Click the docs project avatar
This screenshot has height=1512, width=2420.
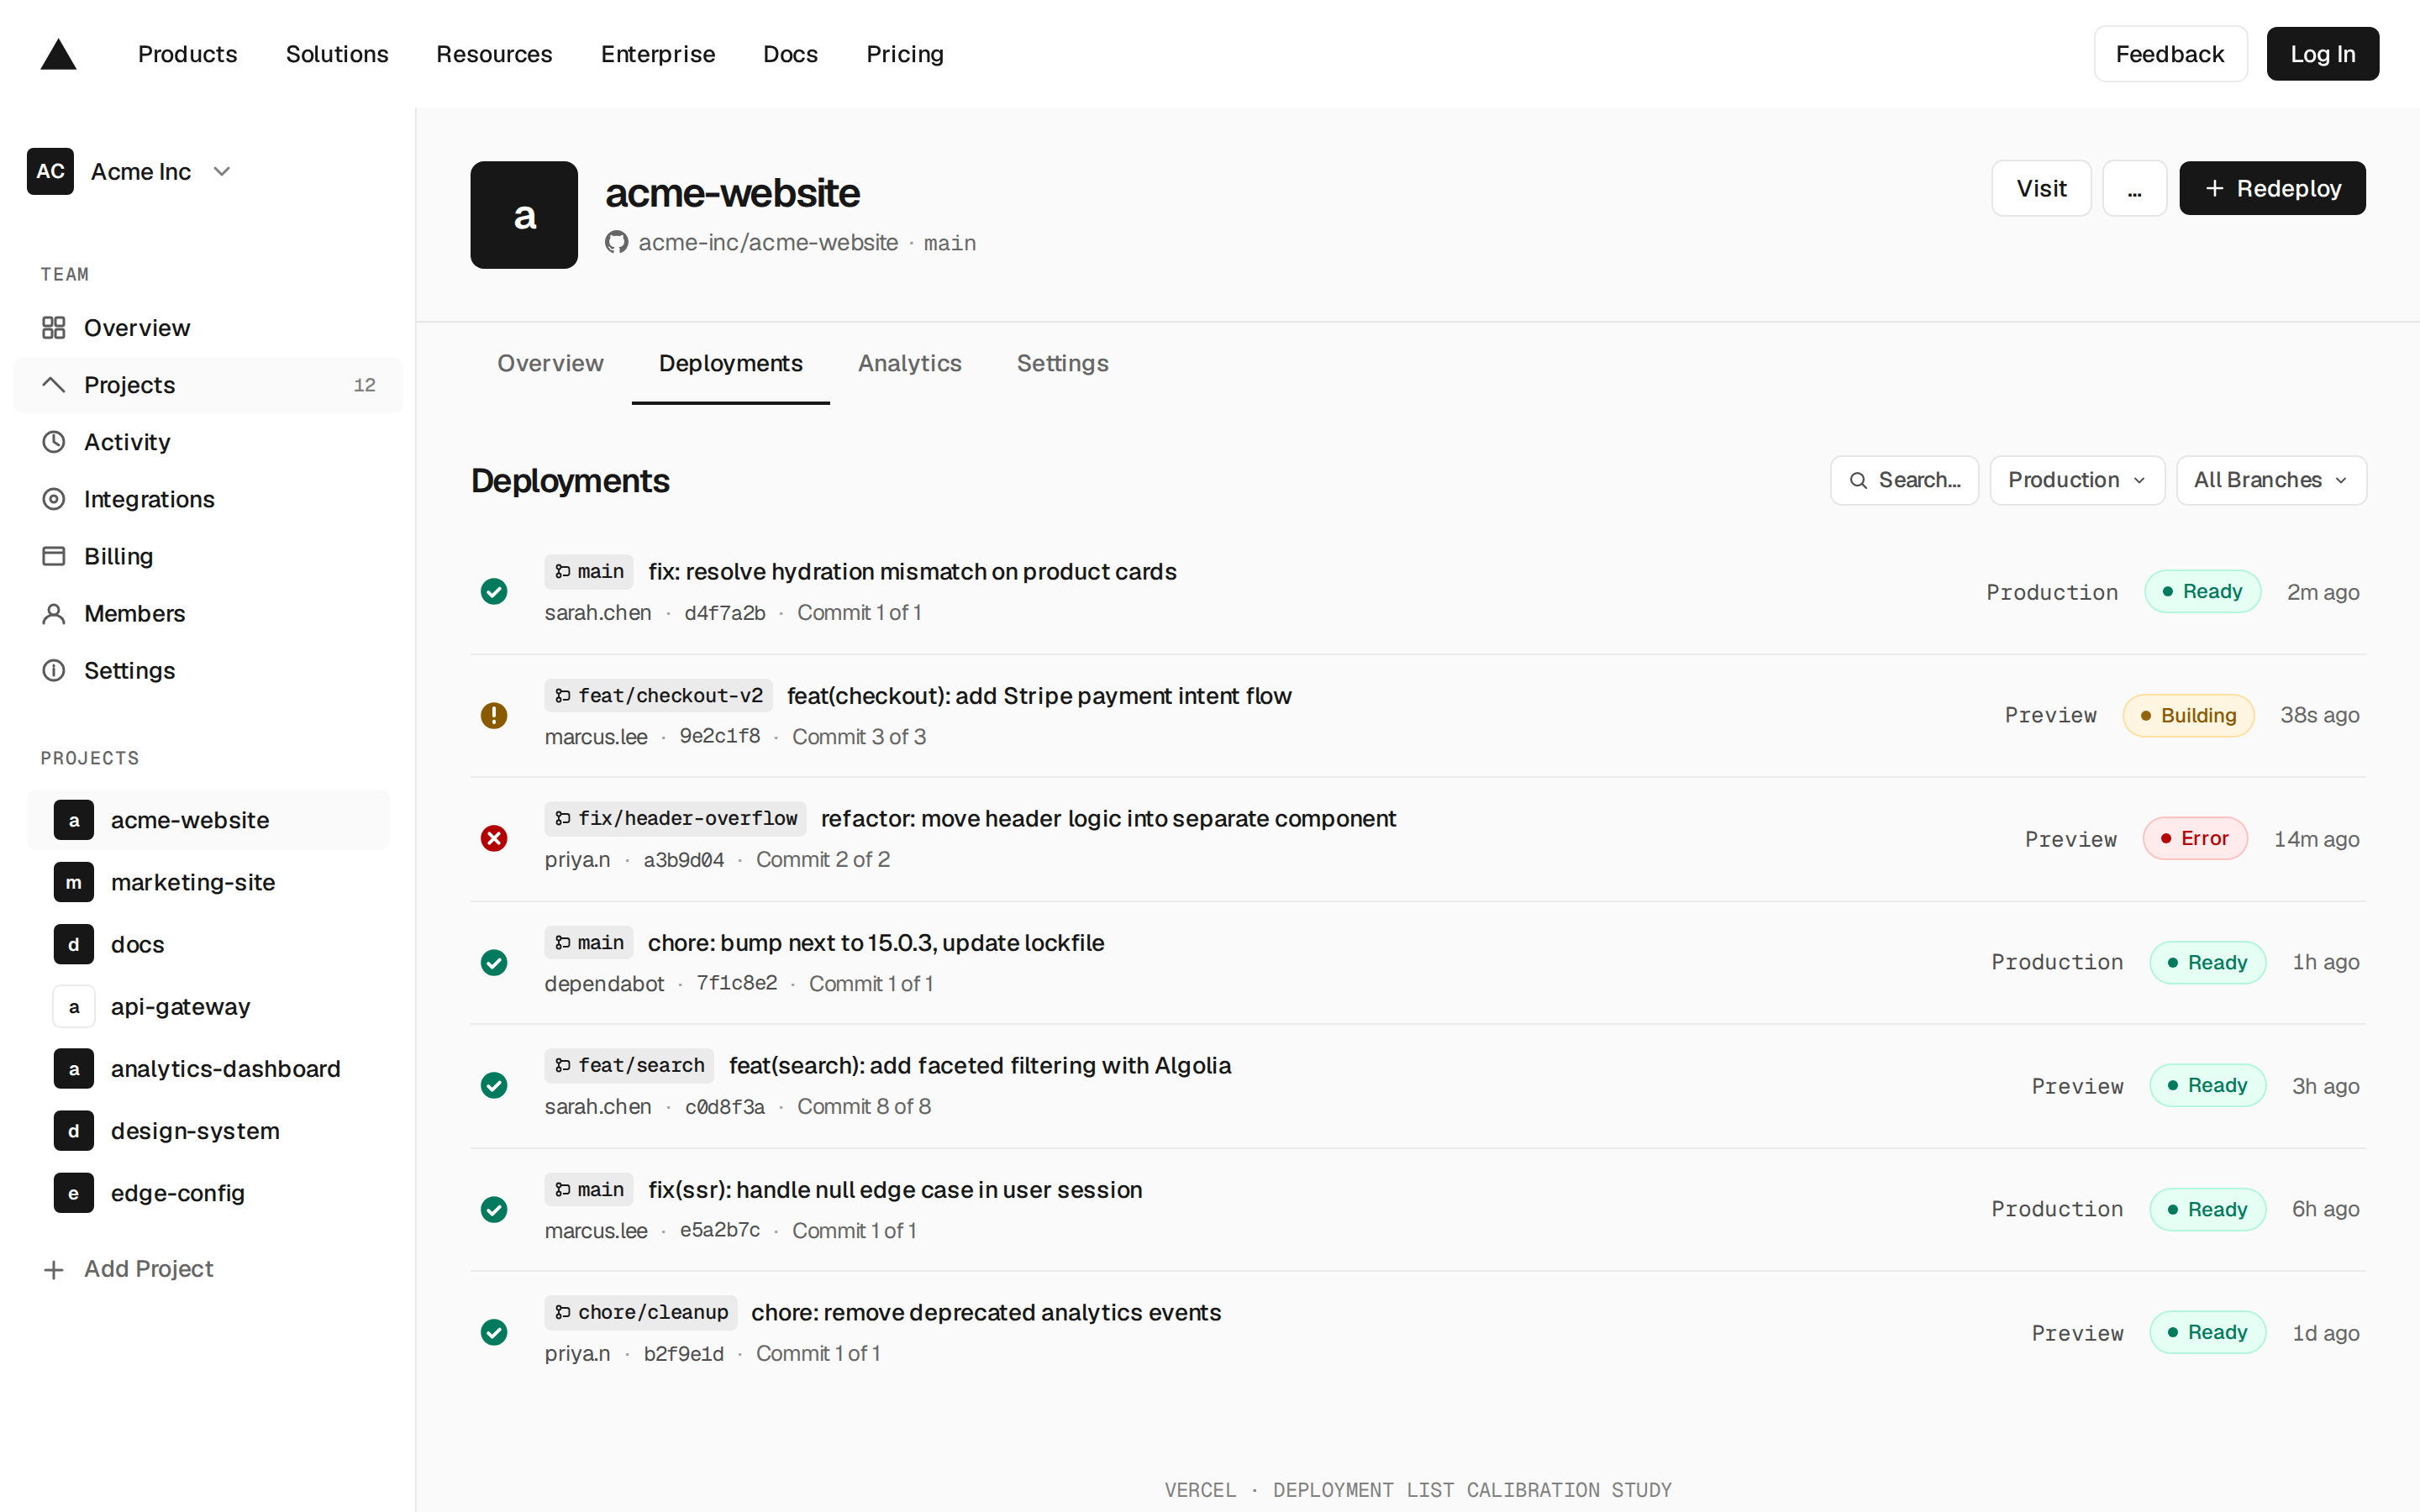74,944
